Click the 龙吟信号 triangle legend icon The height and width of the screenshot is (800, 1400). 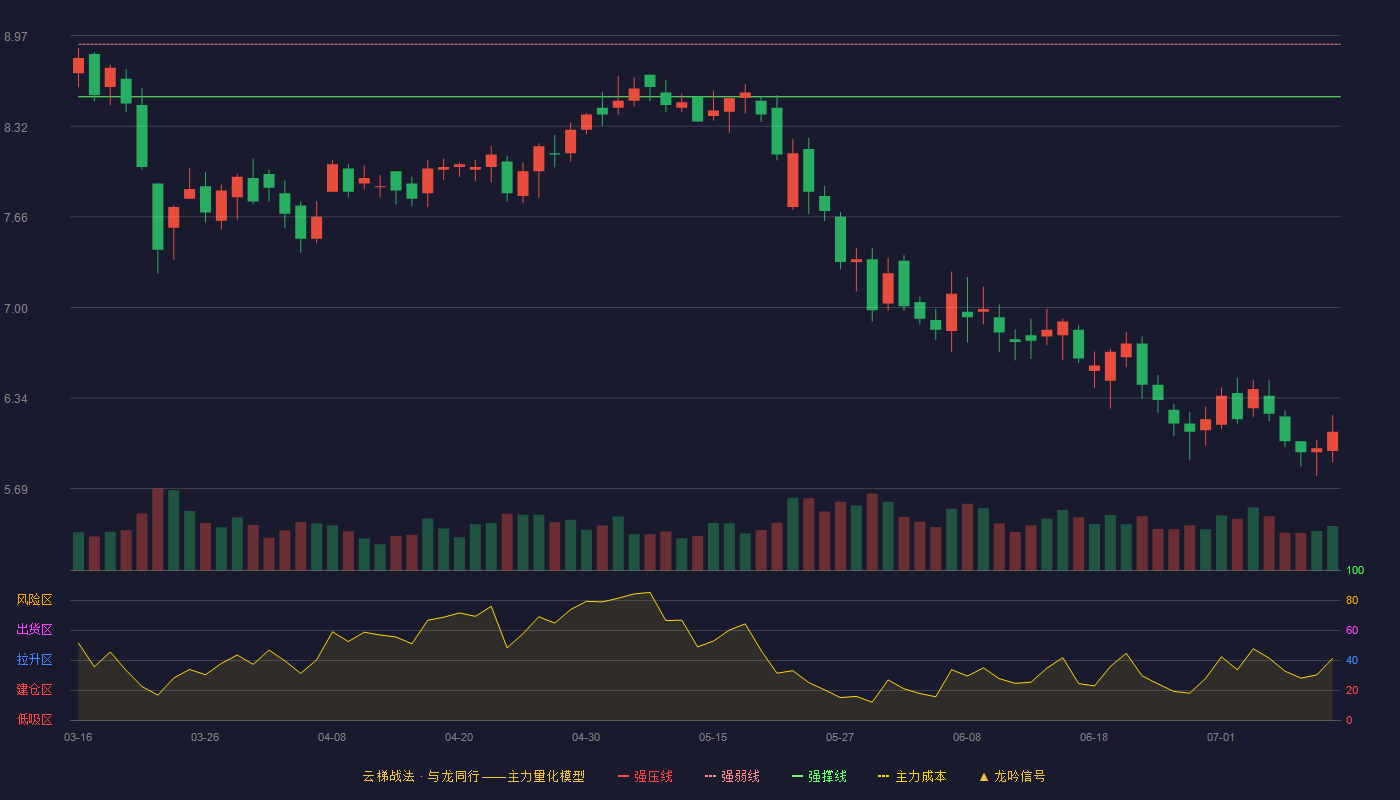(984, 776)
